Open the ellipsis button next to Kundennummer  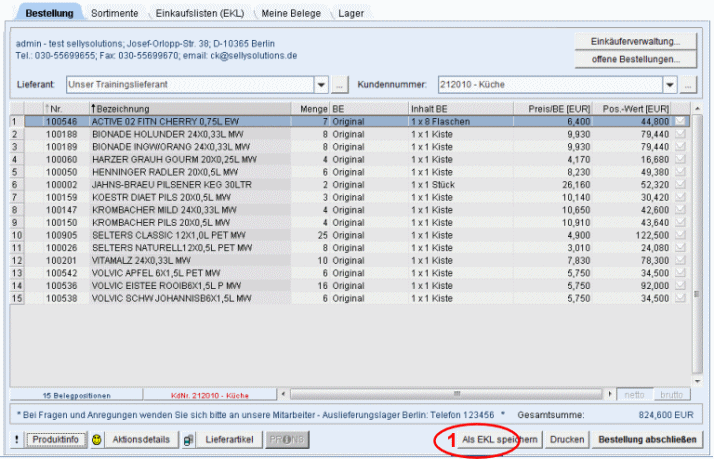point(689,85)
